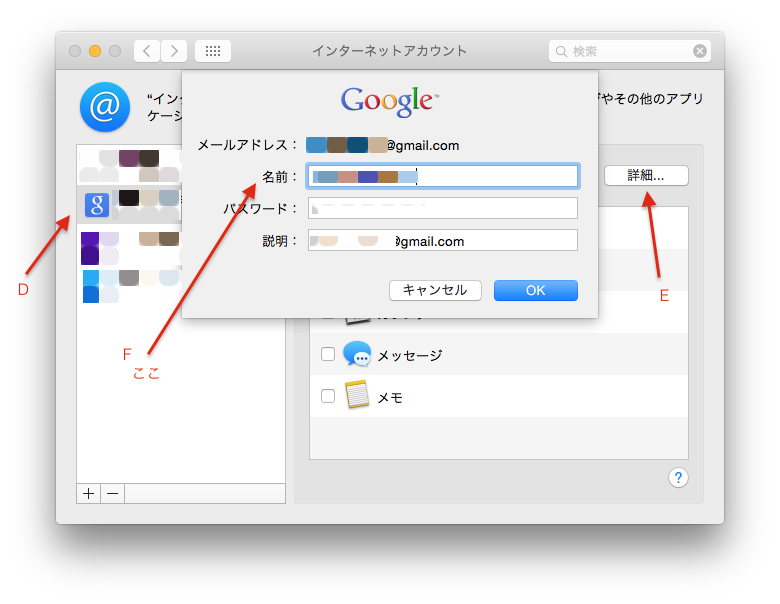Viewport: 780px width, 604px height.
Task: Click the blue @ Internet Accounts icon
Action: click(x=105, y=107)
